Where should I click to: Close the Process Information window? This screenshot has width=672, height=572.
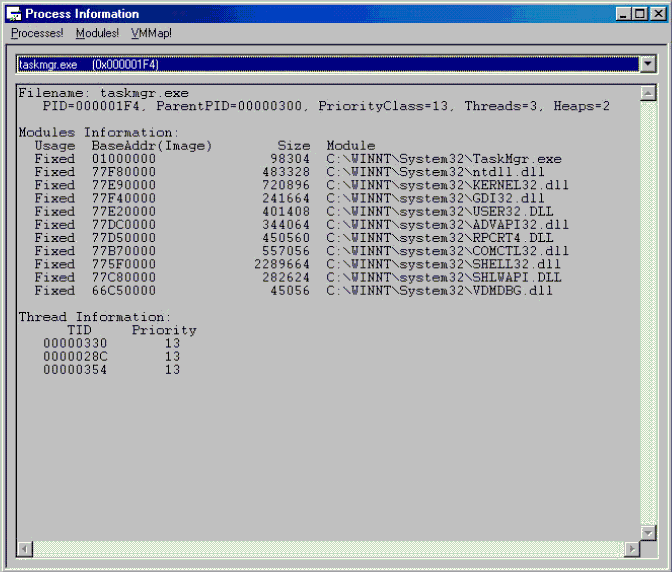(x=658, y=14)
